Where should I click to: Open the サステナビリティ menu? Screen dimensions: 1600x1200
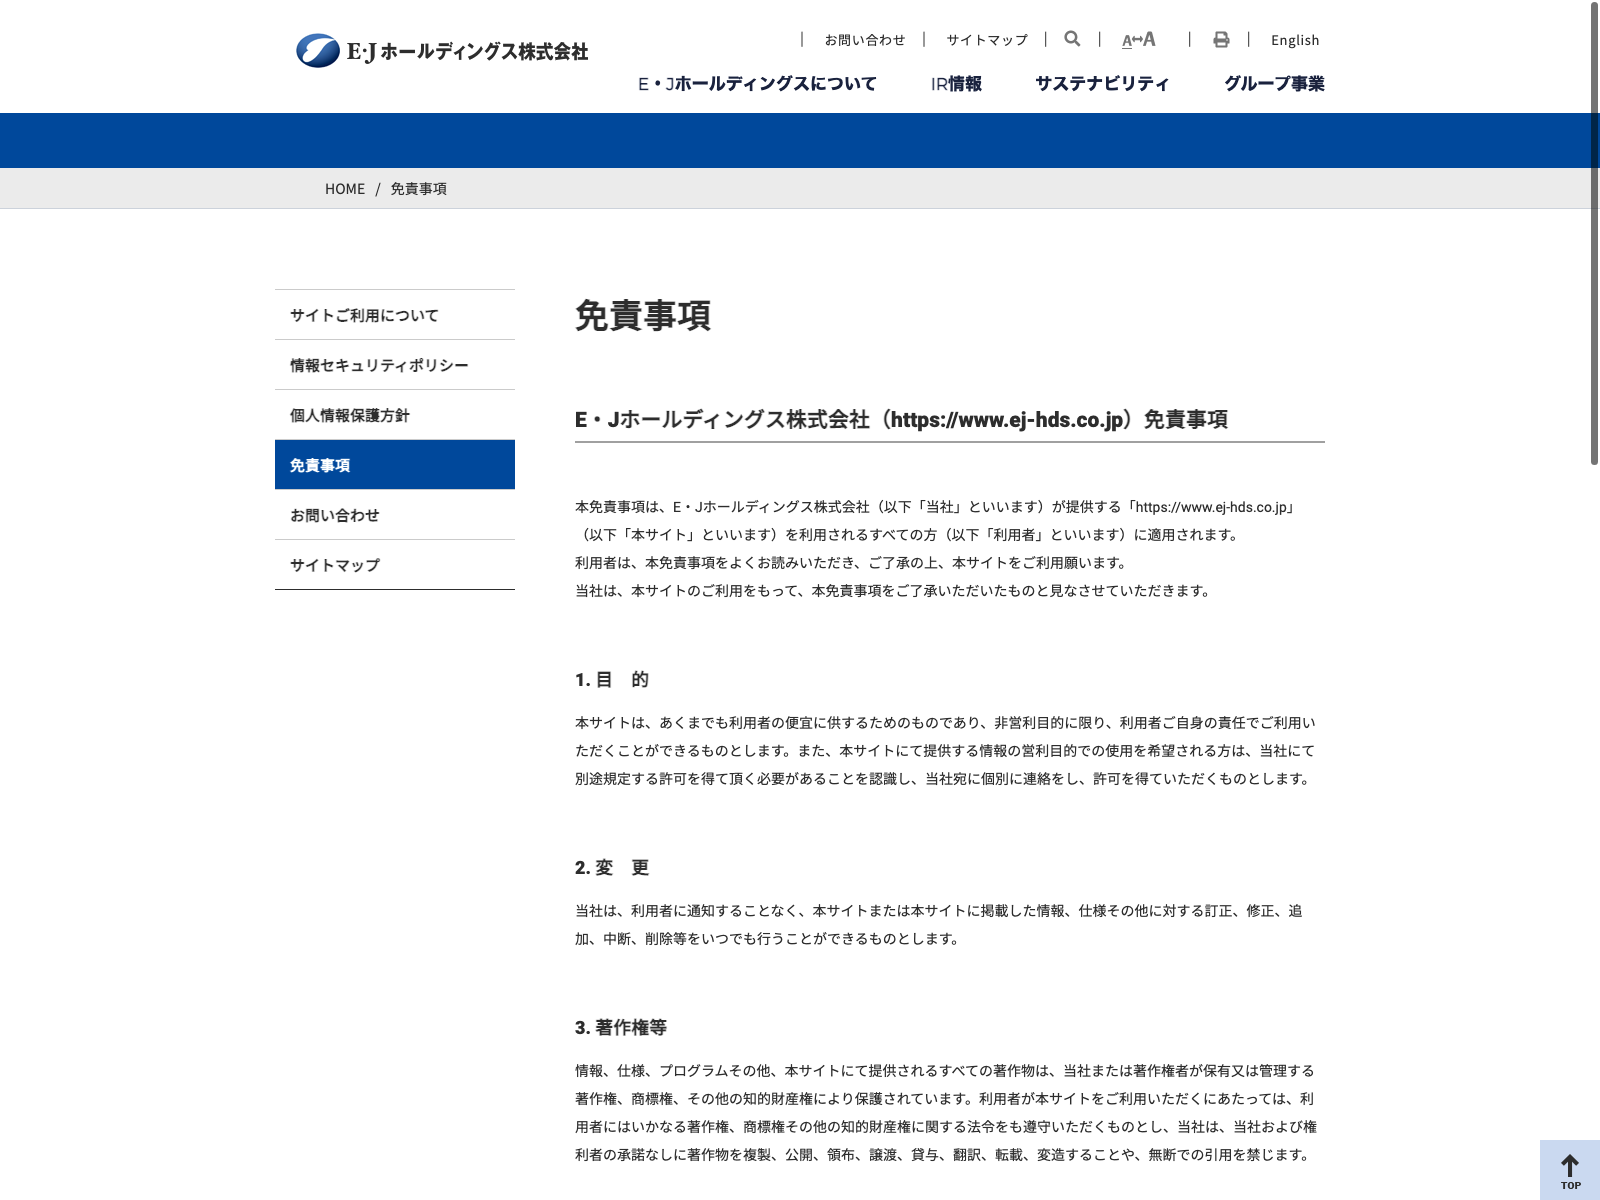(x=1102, y=84)
